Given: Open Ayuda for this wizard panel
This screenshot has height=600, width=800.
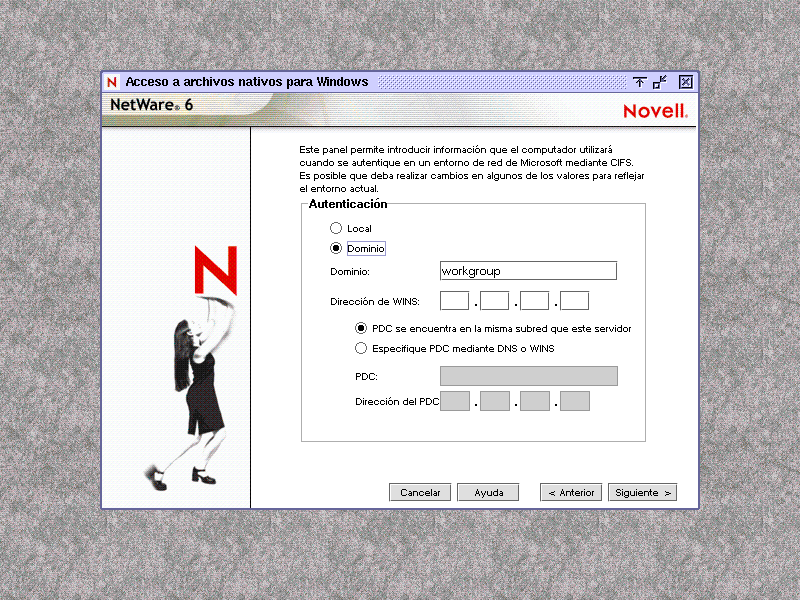Looking at the screenshot, I should [x=488, y=492].
